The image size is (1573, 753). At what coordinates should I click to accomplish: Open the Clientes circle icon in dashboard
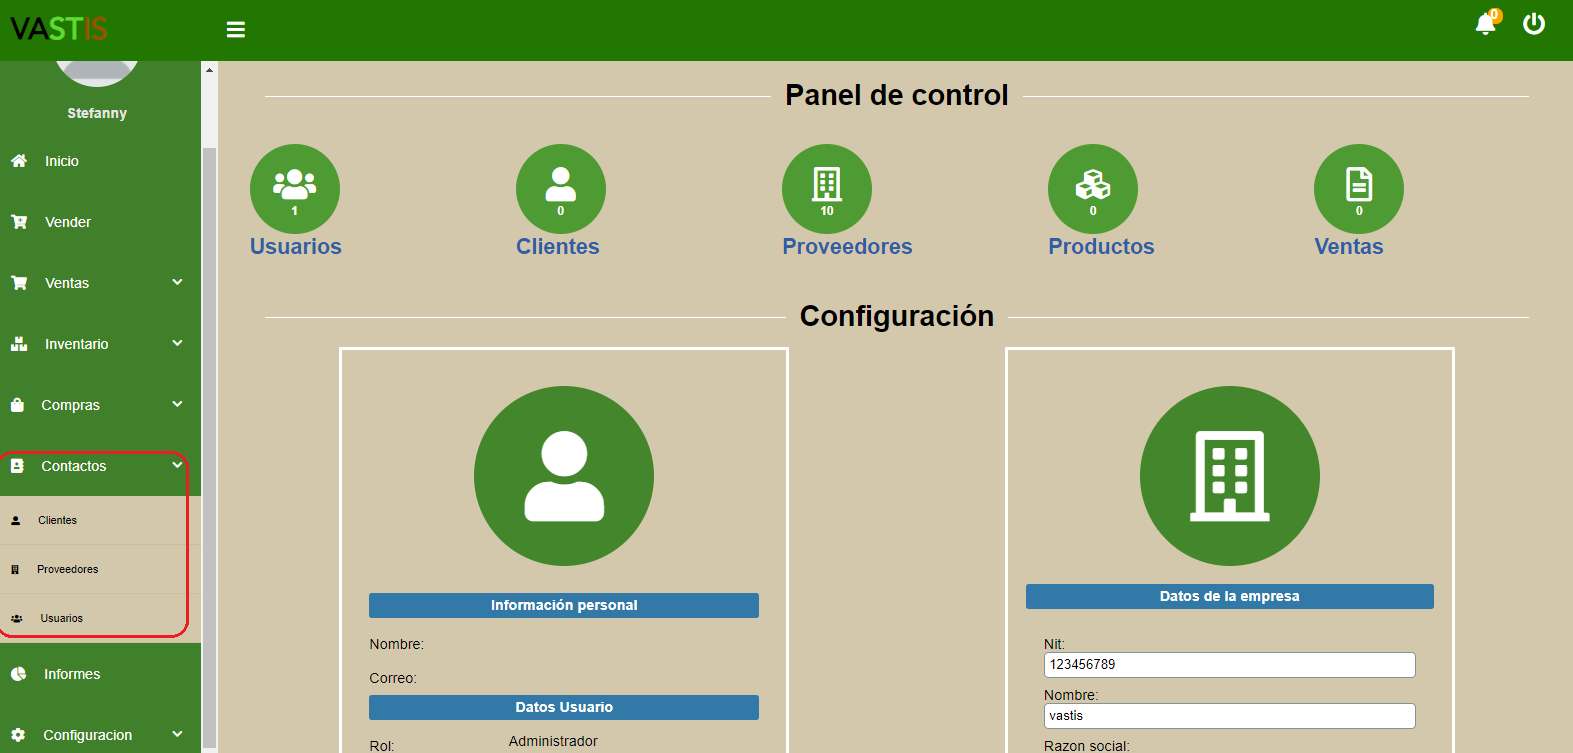561,189
